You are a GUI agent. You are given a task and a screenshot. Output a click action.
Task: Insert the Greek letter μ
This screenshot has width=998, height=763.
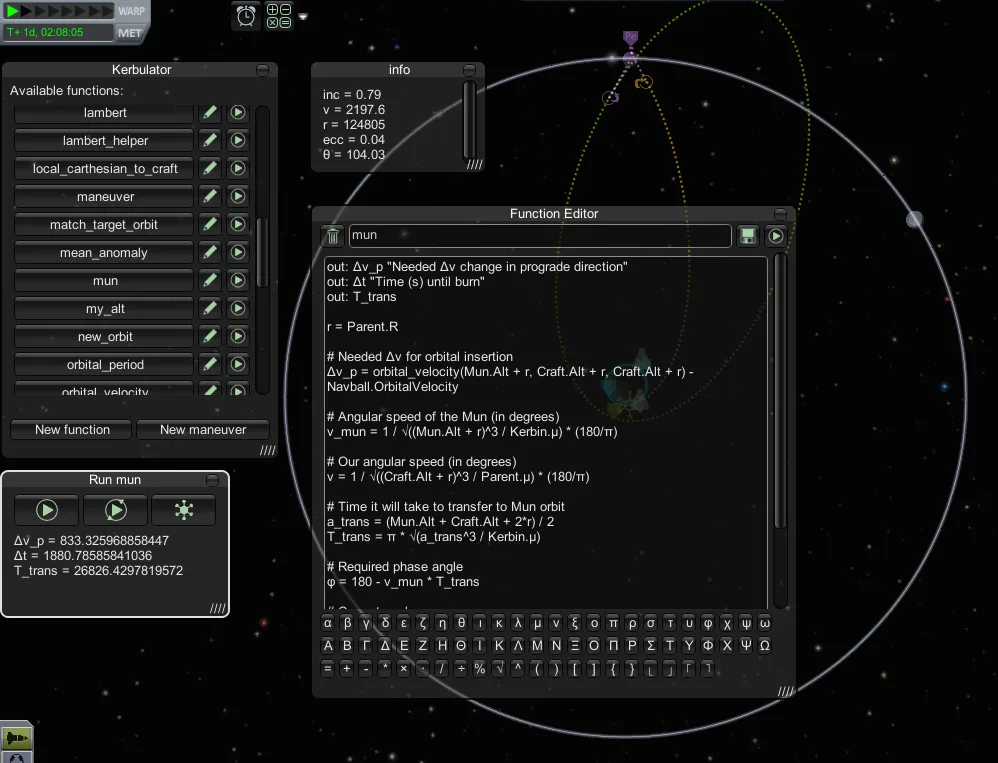click(x=537, y=624)
